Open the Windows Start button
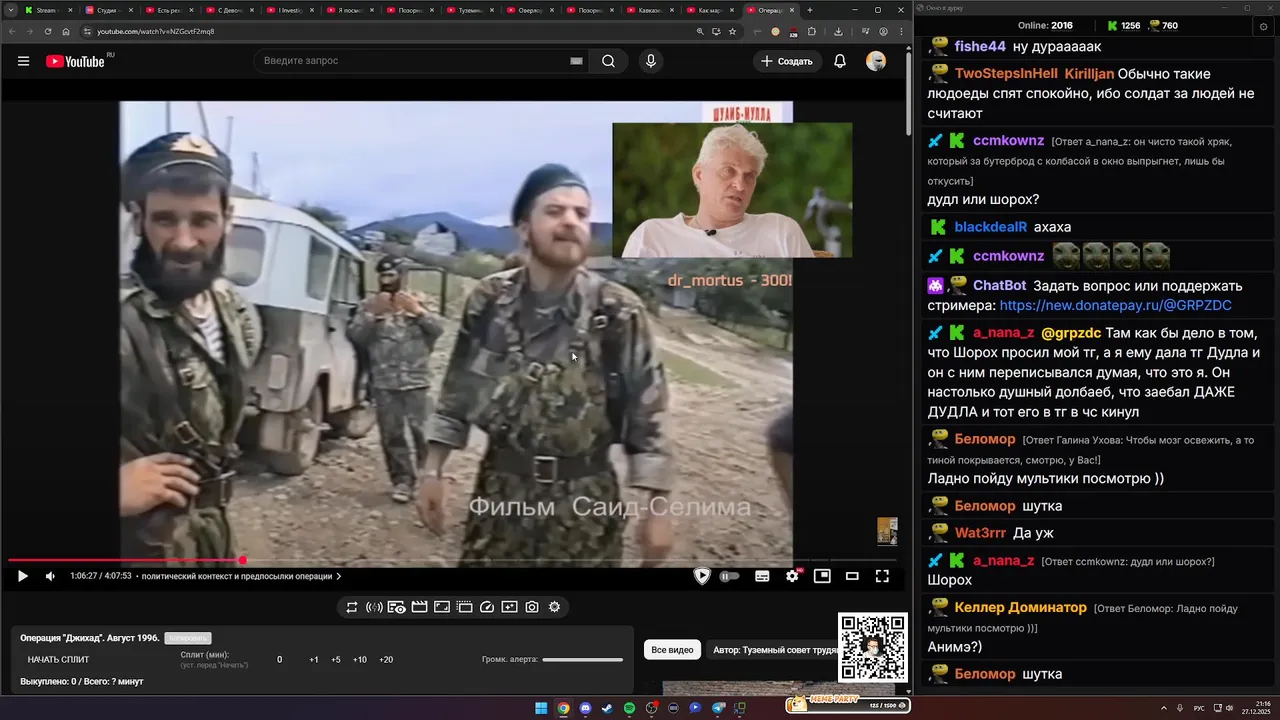The height and width of the screenshot is (720, 1280). [x=541, y=708]
